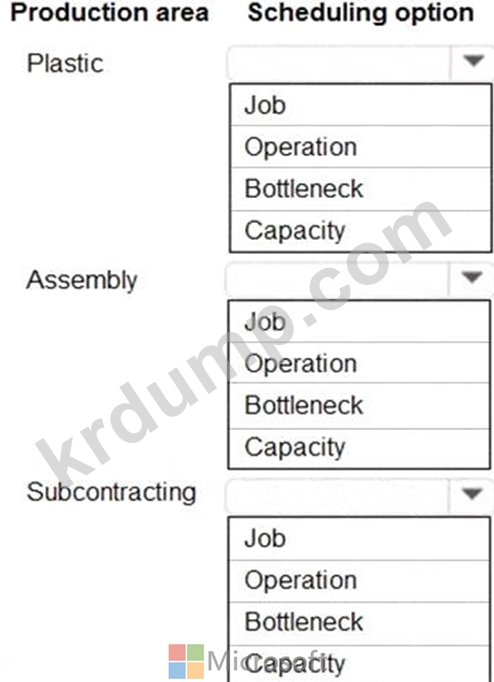
Task: Select Job option for Plastic
Action: (x=360, y=105)
